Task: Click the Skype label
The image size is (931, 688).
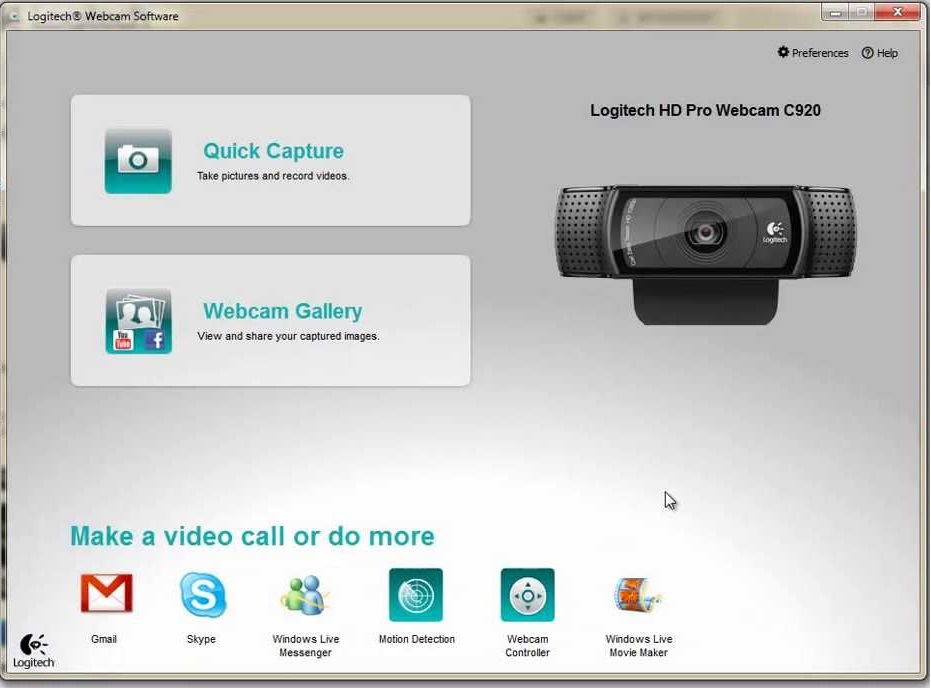Action: click(x=201, y=639)
